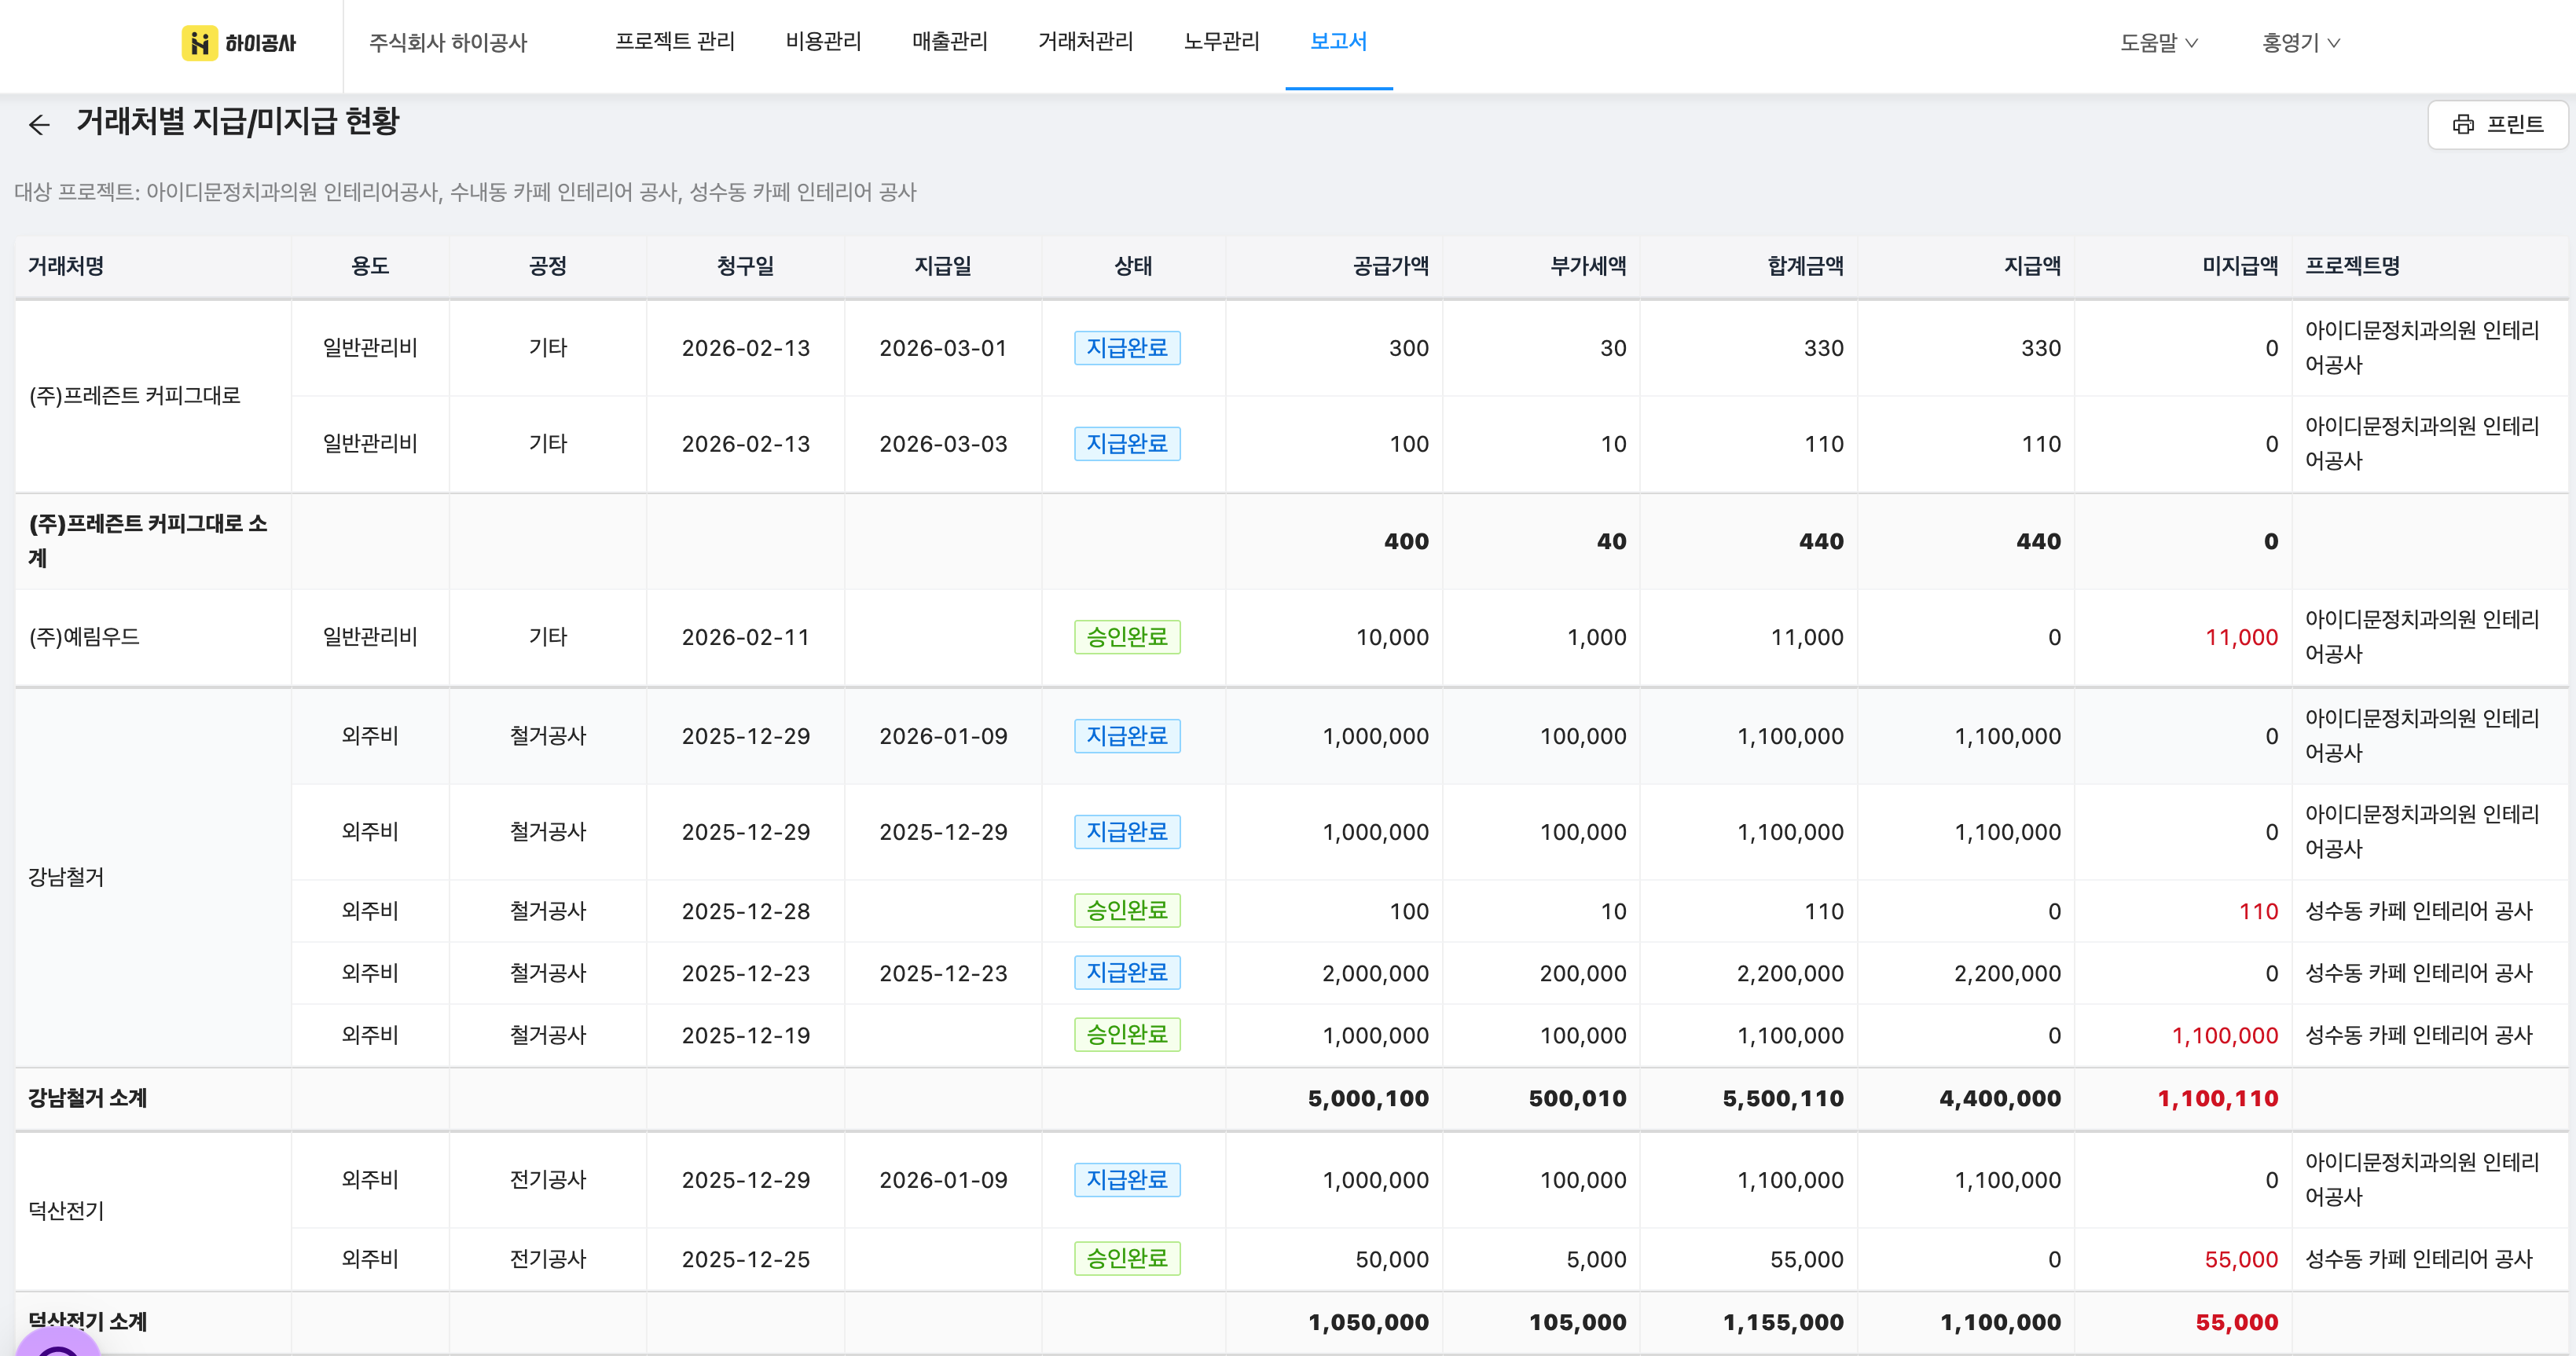Click the back arrow icon

39,125
